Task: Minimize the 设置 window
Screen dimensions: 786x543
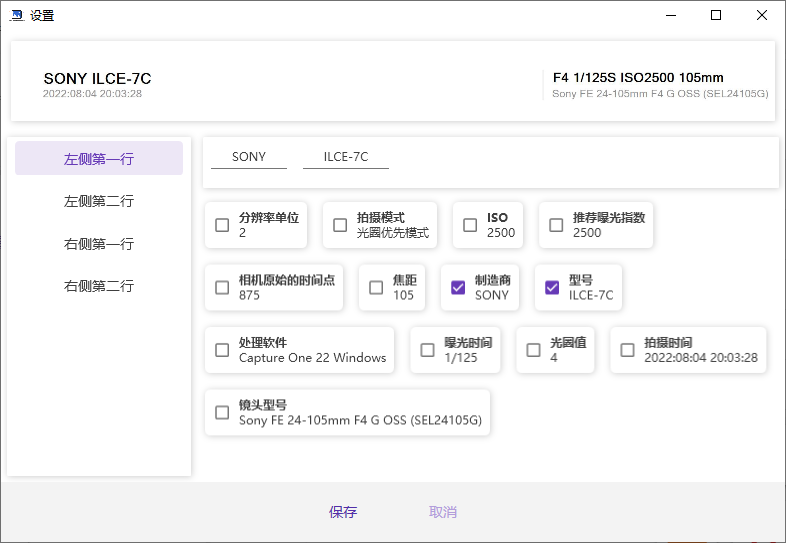Action: (671, 16)
